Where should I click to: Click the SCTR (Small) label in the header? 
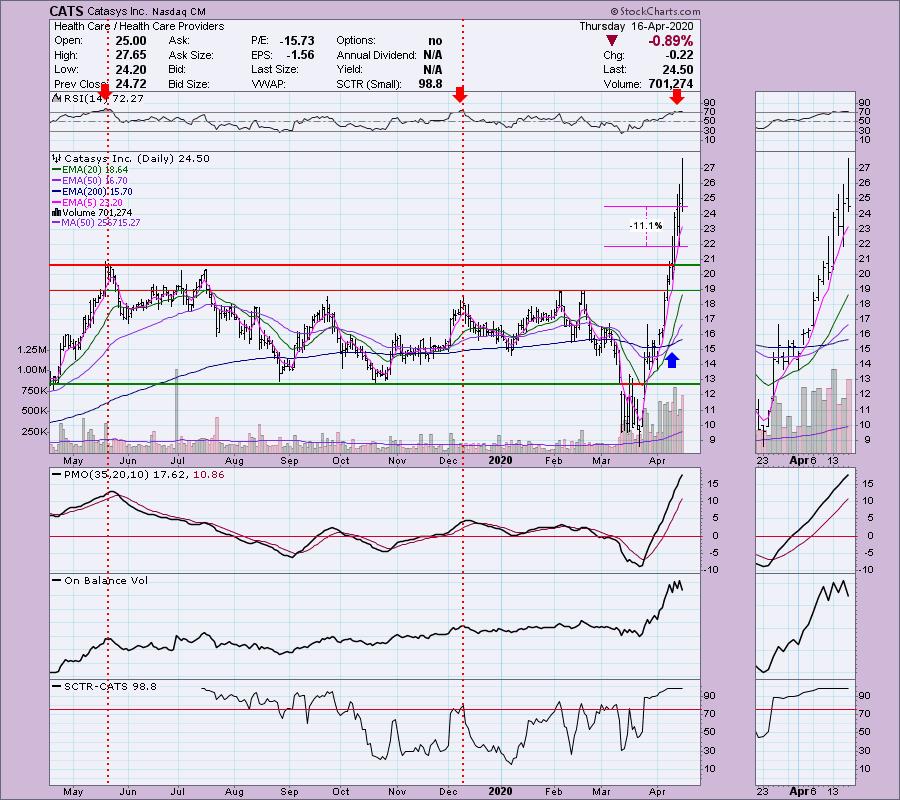pos(368,84)
